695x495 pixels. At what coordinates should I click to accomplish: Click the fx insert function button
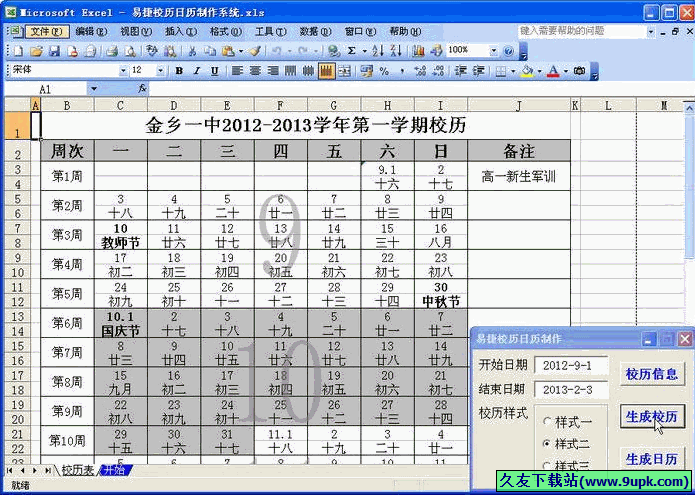tap(142, 89)
